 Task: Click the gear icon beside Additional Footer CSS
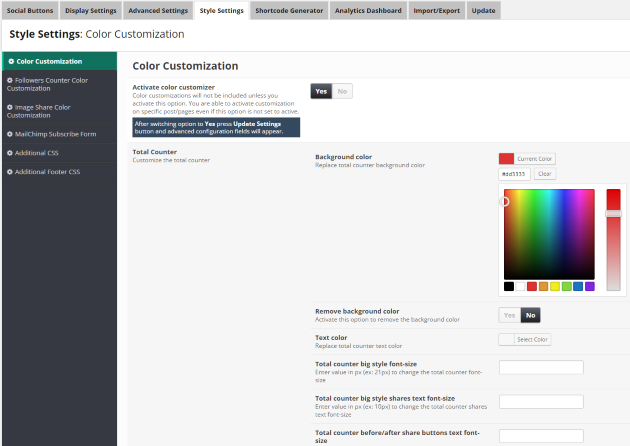click(10, 172)
